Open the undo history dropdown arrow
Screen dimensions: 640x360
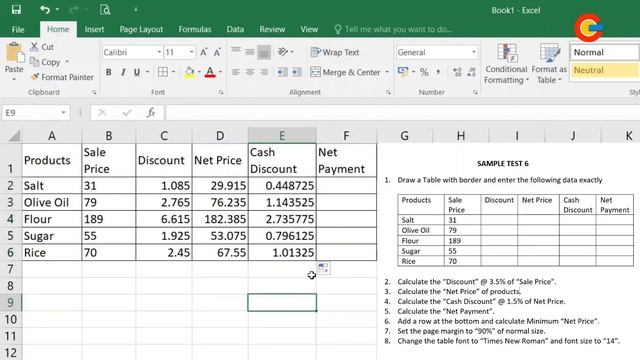[57, 9]
